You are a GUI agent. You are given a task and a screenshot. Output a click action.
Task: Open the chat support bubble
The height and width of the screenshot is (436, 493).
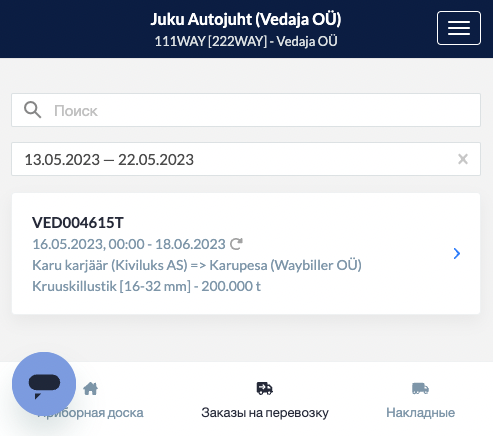click(44, 384)
